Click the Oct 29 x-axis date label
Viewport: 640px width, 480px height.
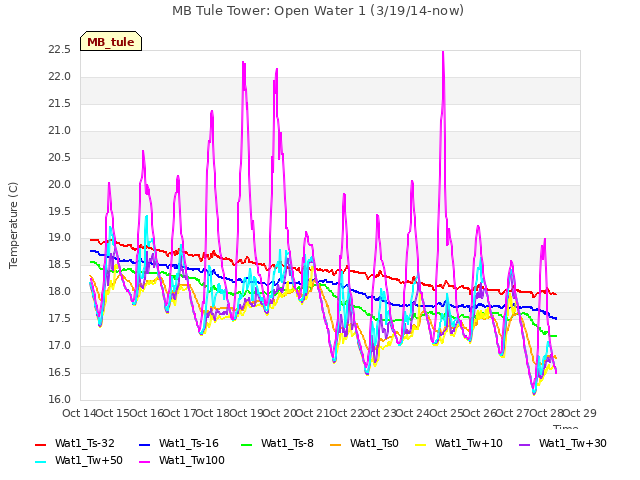click(580, 413)
